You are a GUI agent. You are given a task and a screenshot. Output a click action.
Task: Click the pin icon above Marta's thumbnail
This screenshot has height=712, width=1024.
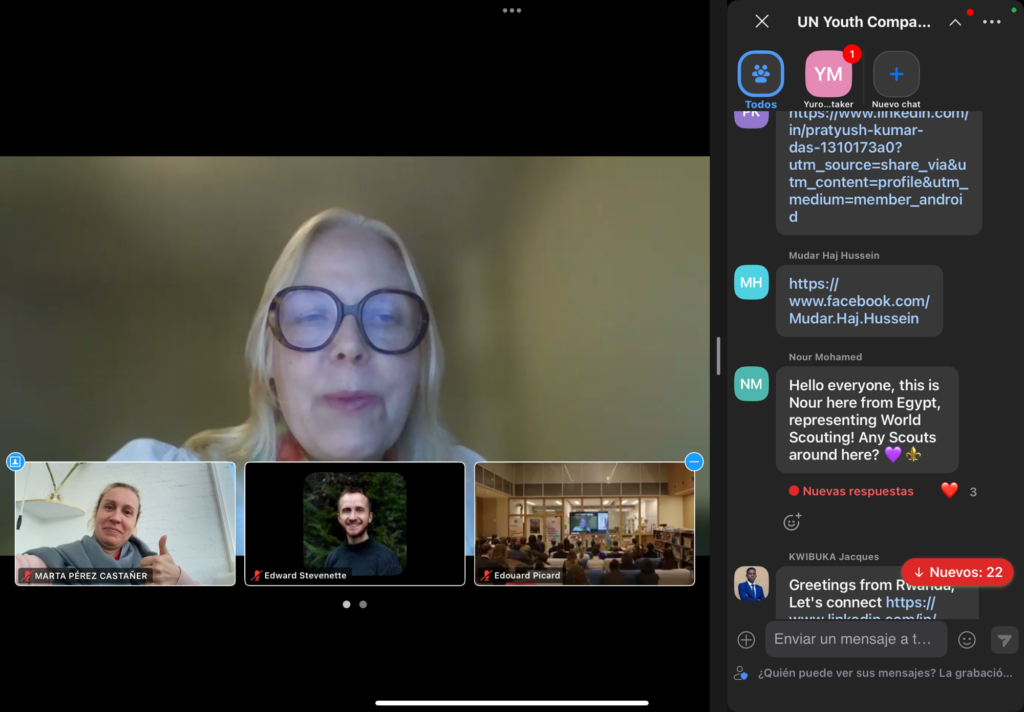click(15, 461)
